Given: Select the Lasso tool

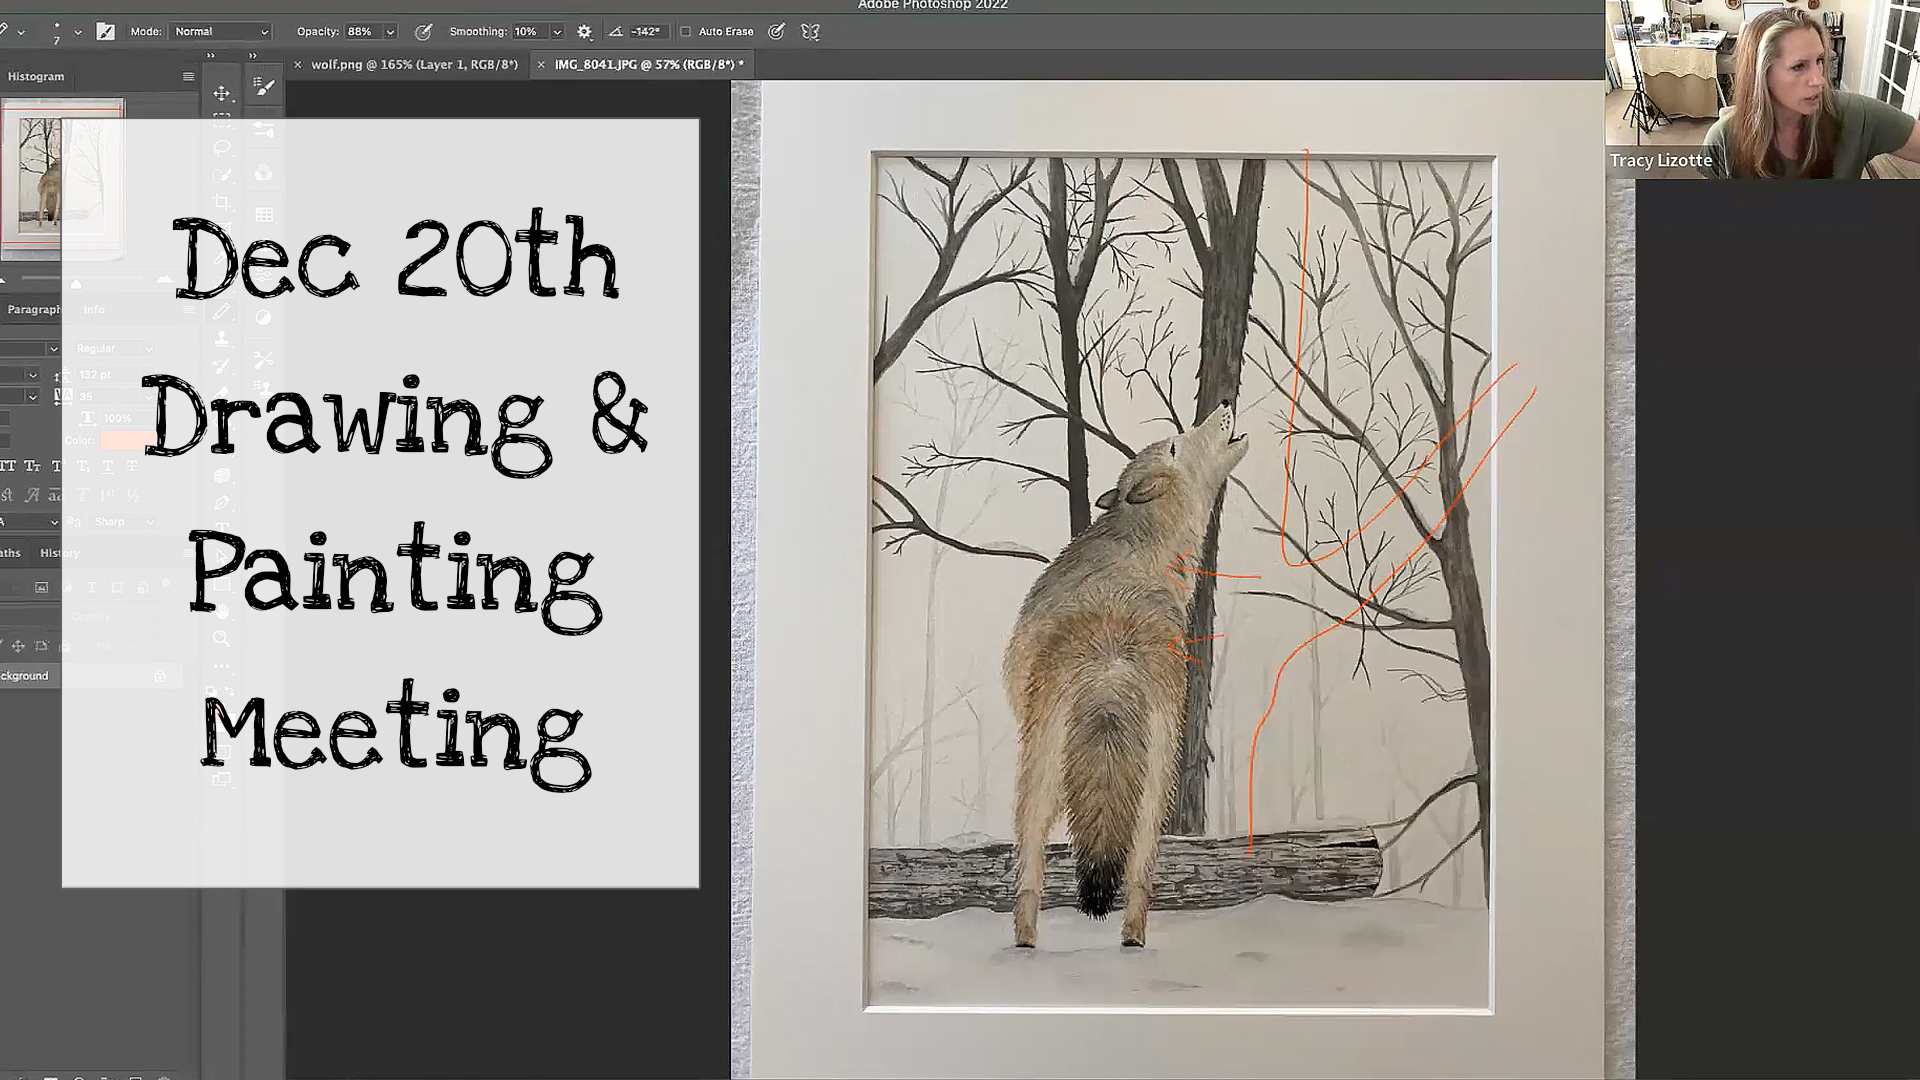Looking at the screenshot, I should pyautogui.click(x=222, y=147).
